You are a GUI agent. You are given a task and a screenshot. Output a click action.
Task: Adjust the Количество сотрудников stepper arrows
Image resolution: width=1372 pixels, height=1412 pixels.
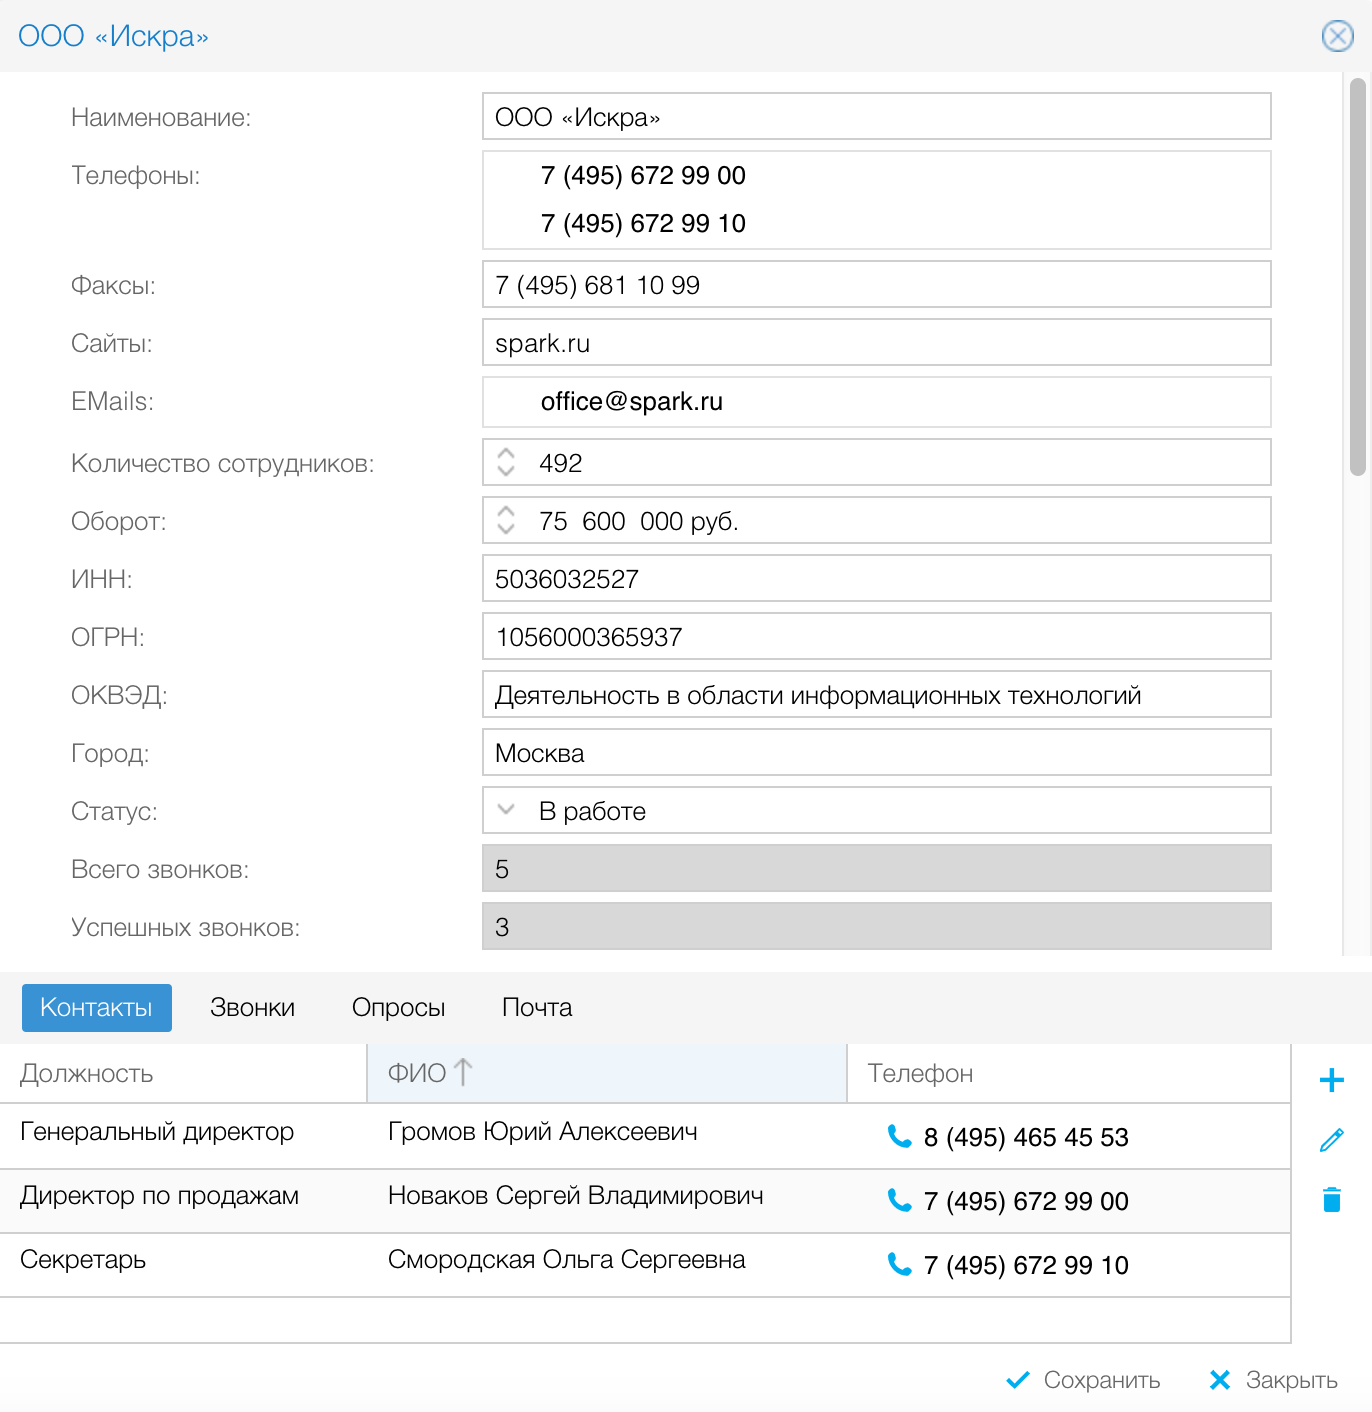click(x=506, y=462)
